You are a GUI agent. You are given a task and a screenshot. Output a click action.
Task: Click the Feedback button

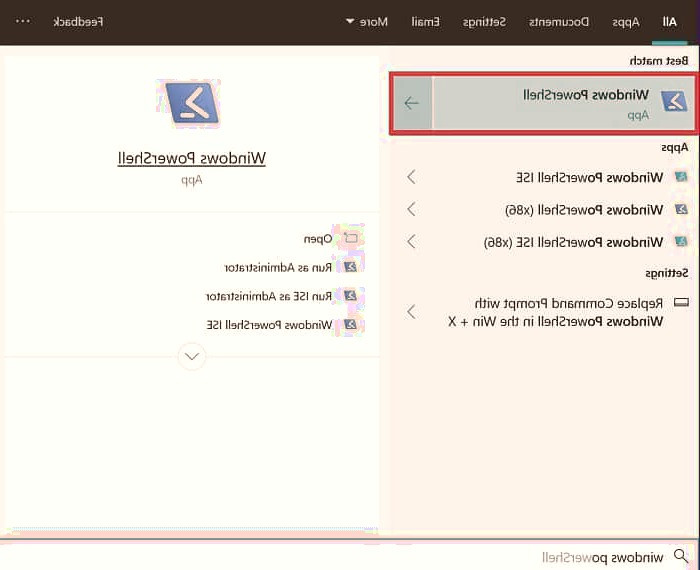coord(78,21)
